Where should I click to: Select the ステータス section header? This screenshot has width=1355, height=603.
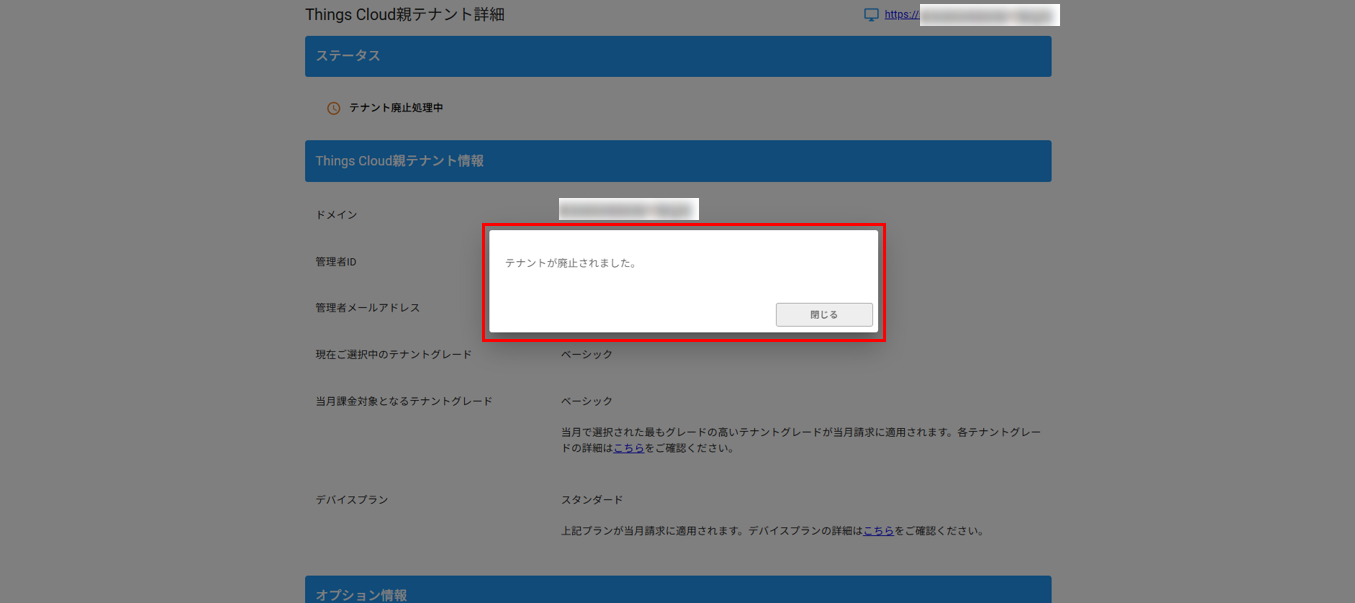(346, 56)
